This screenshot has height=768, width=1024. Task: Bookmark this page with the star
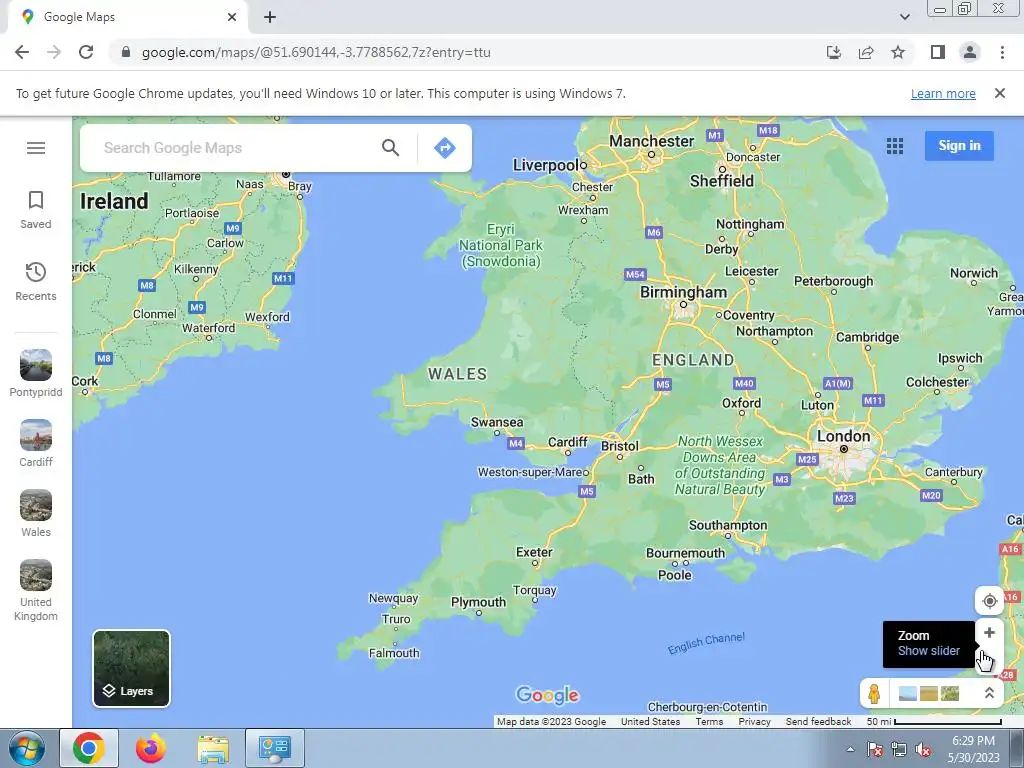(x=898, y=52)
